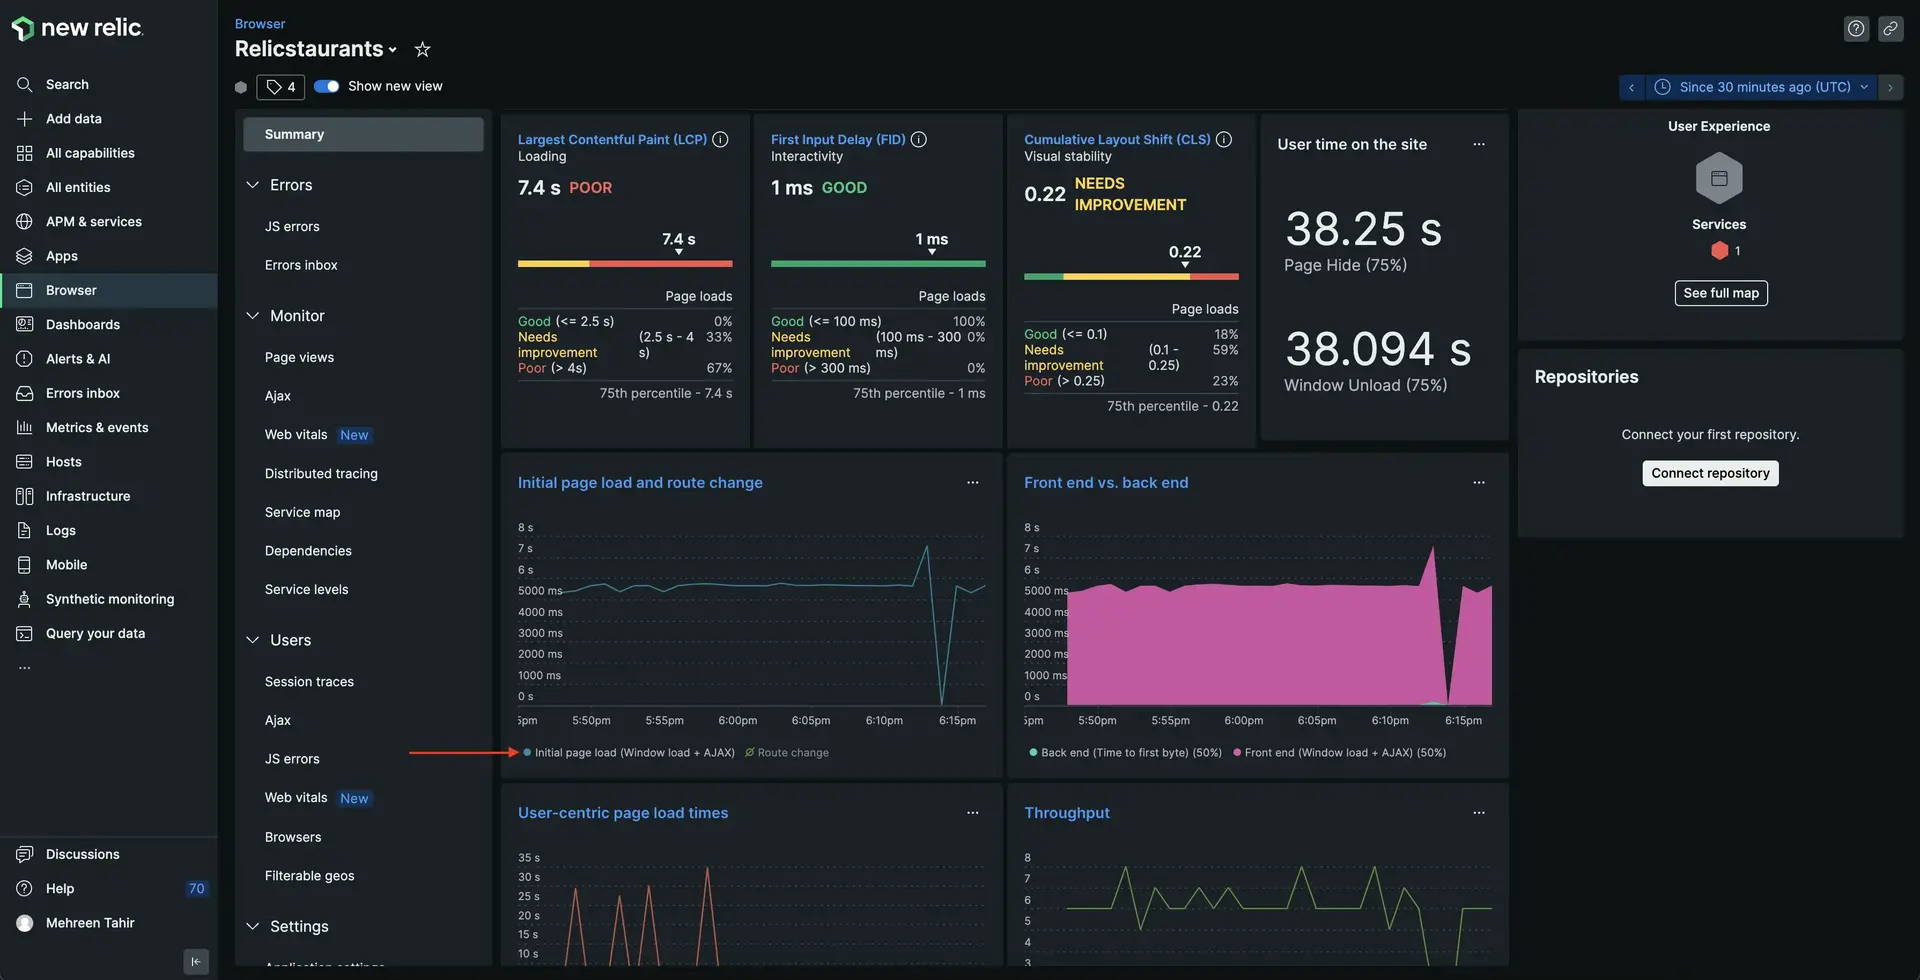Copy permalink with the link icon
Image resolution: width=1920 pixels, height=980 pixels.
pos(1890,29)
